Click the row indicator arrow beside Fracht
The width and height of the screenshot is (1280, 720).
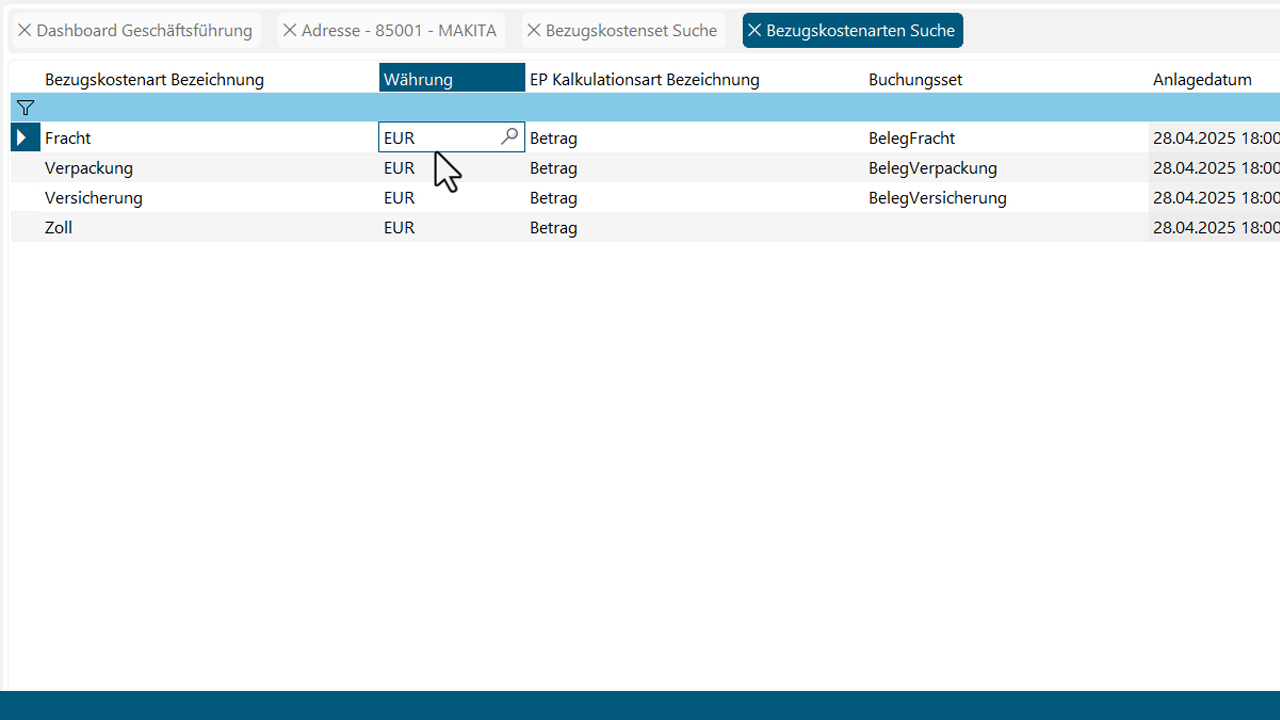pyautogui.click(x=24, y=138)
